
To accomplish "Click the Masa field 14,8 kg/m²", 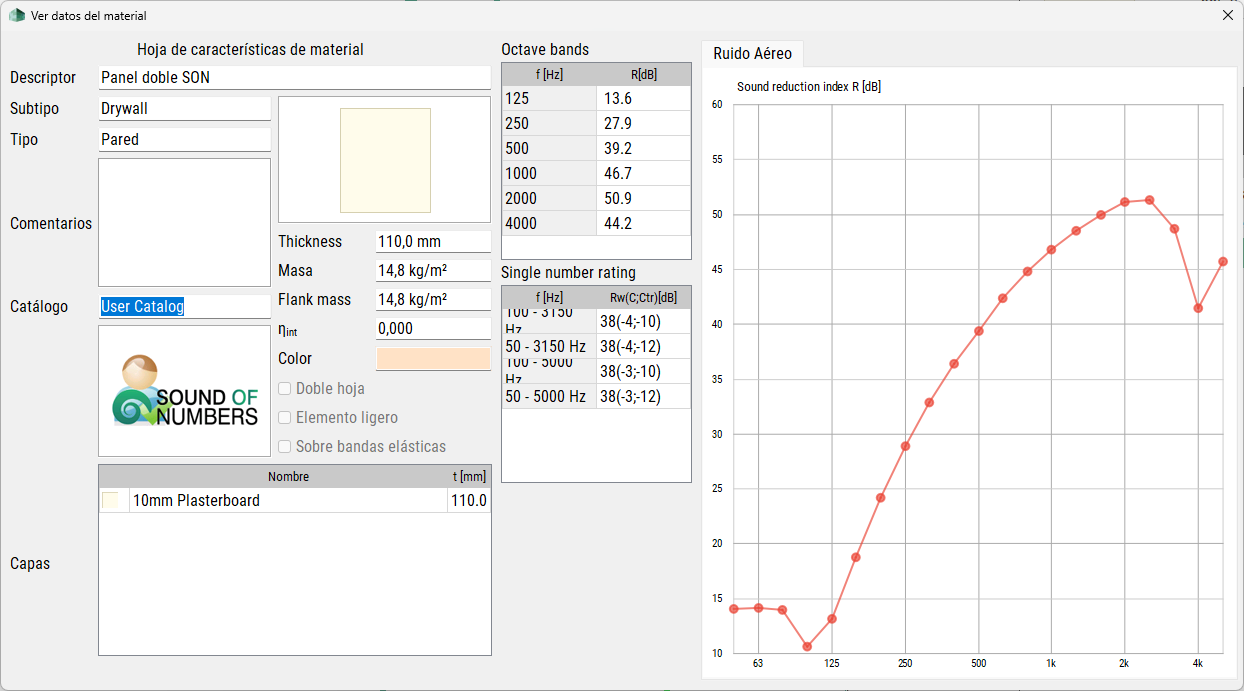I will pyautogui.click(x=433, y=270).
